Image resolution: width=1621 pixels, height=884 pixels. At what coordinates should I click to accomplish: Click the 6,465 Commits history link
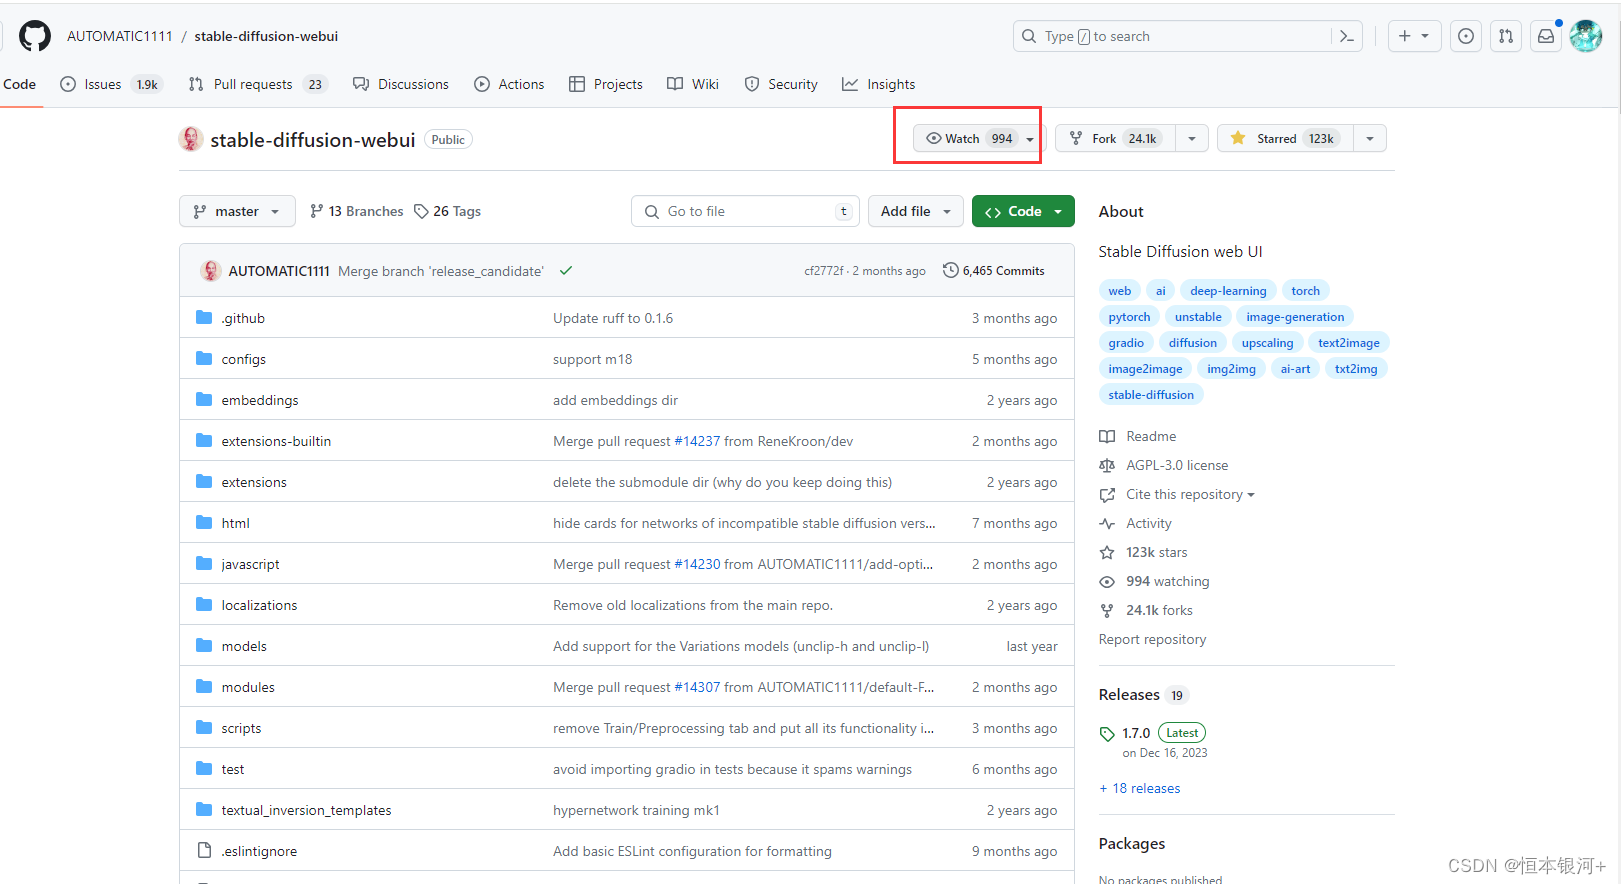click(x=993, y=271)
